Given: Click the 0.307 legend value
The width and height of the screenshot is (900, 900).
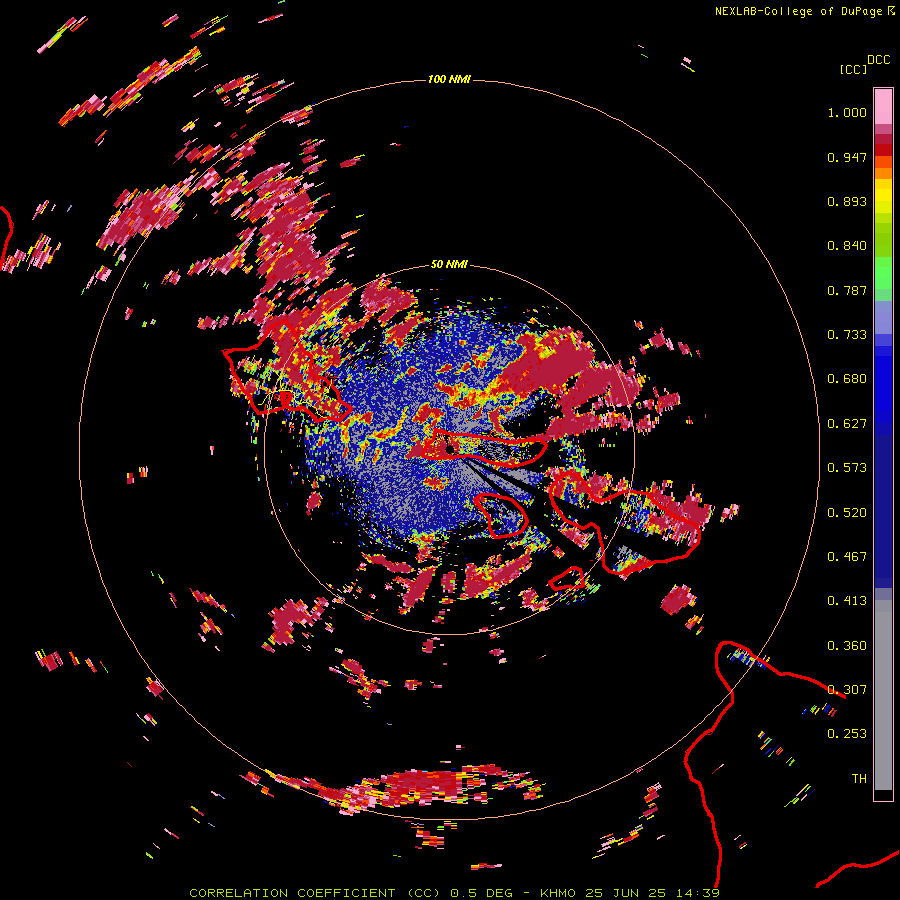Looking at the screenshot, I should (847, 690).
